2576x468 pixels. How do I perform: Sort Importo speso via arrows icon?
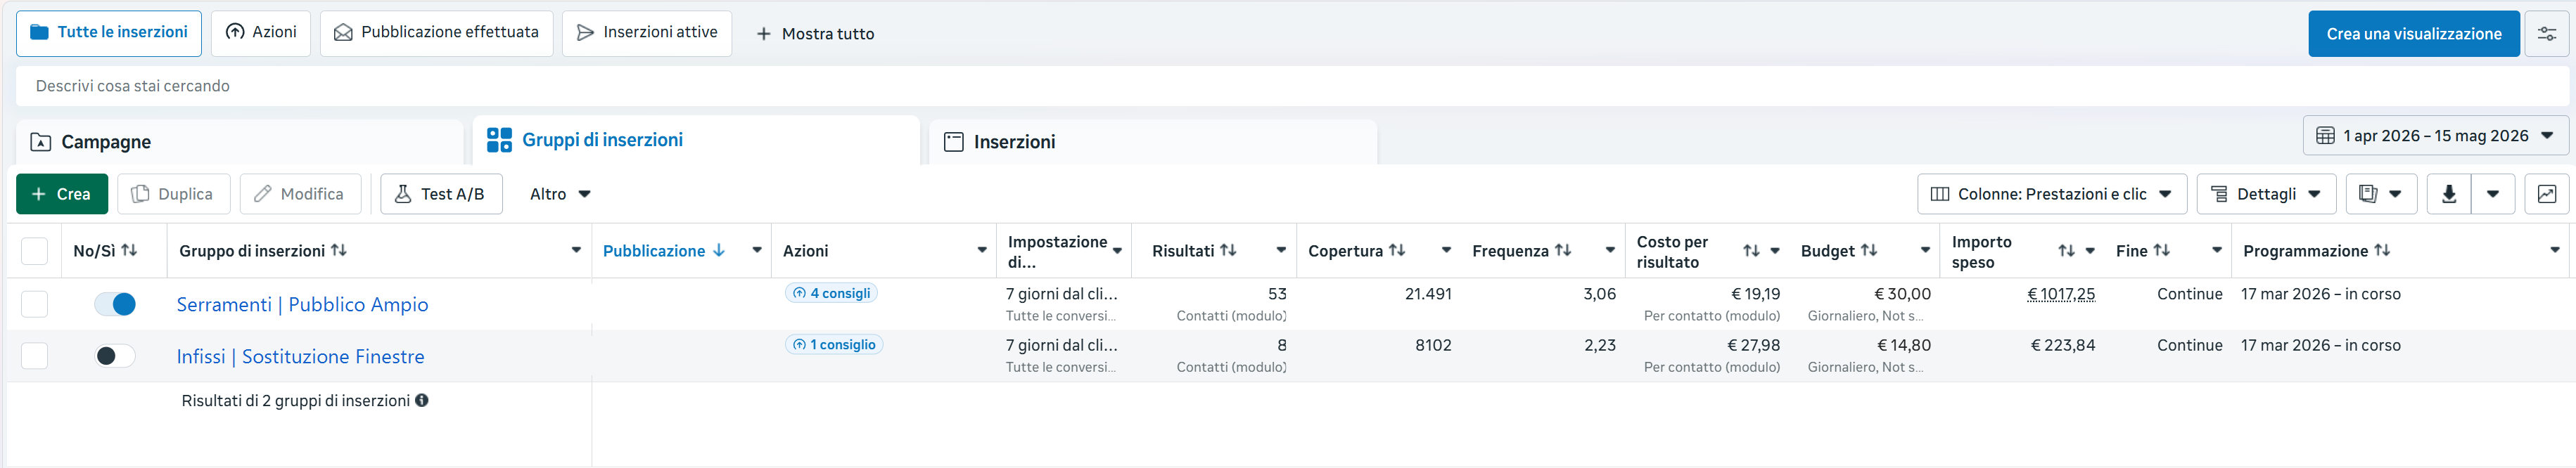click(2066, 251)
